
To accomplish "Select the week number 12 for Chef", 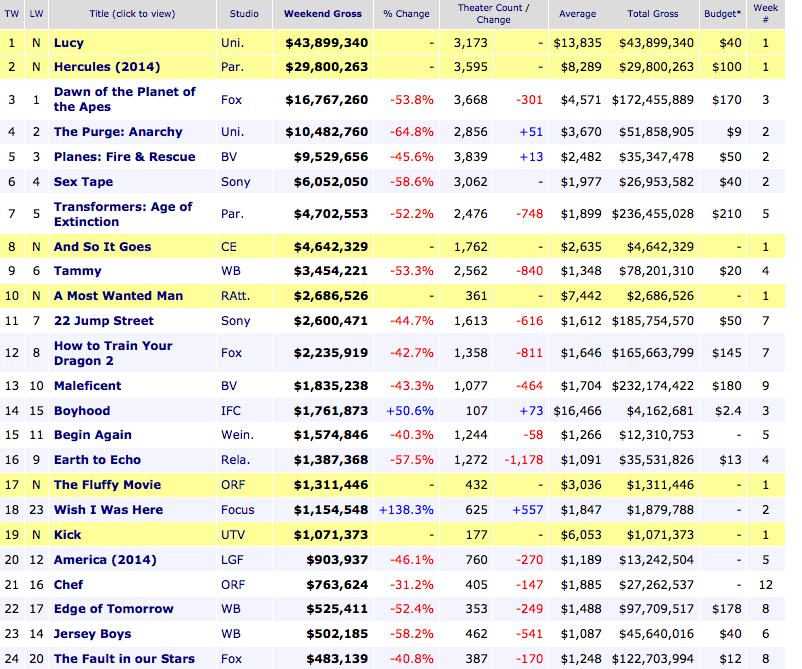I will pos(766,585).
